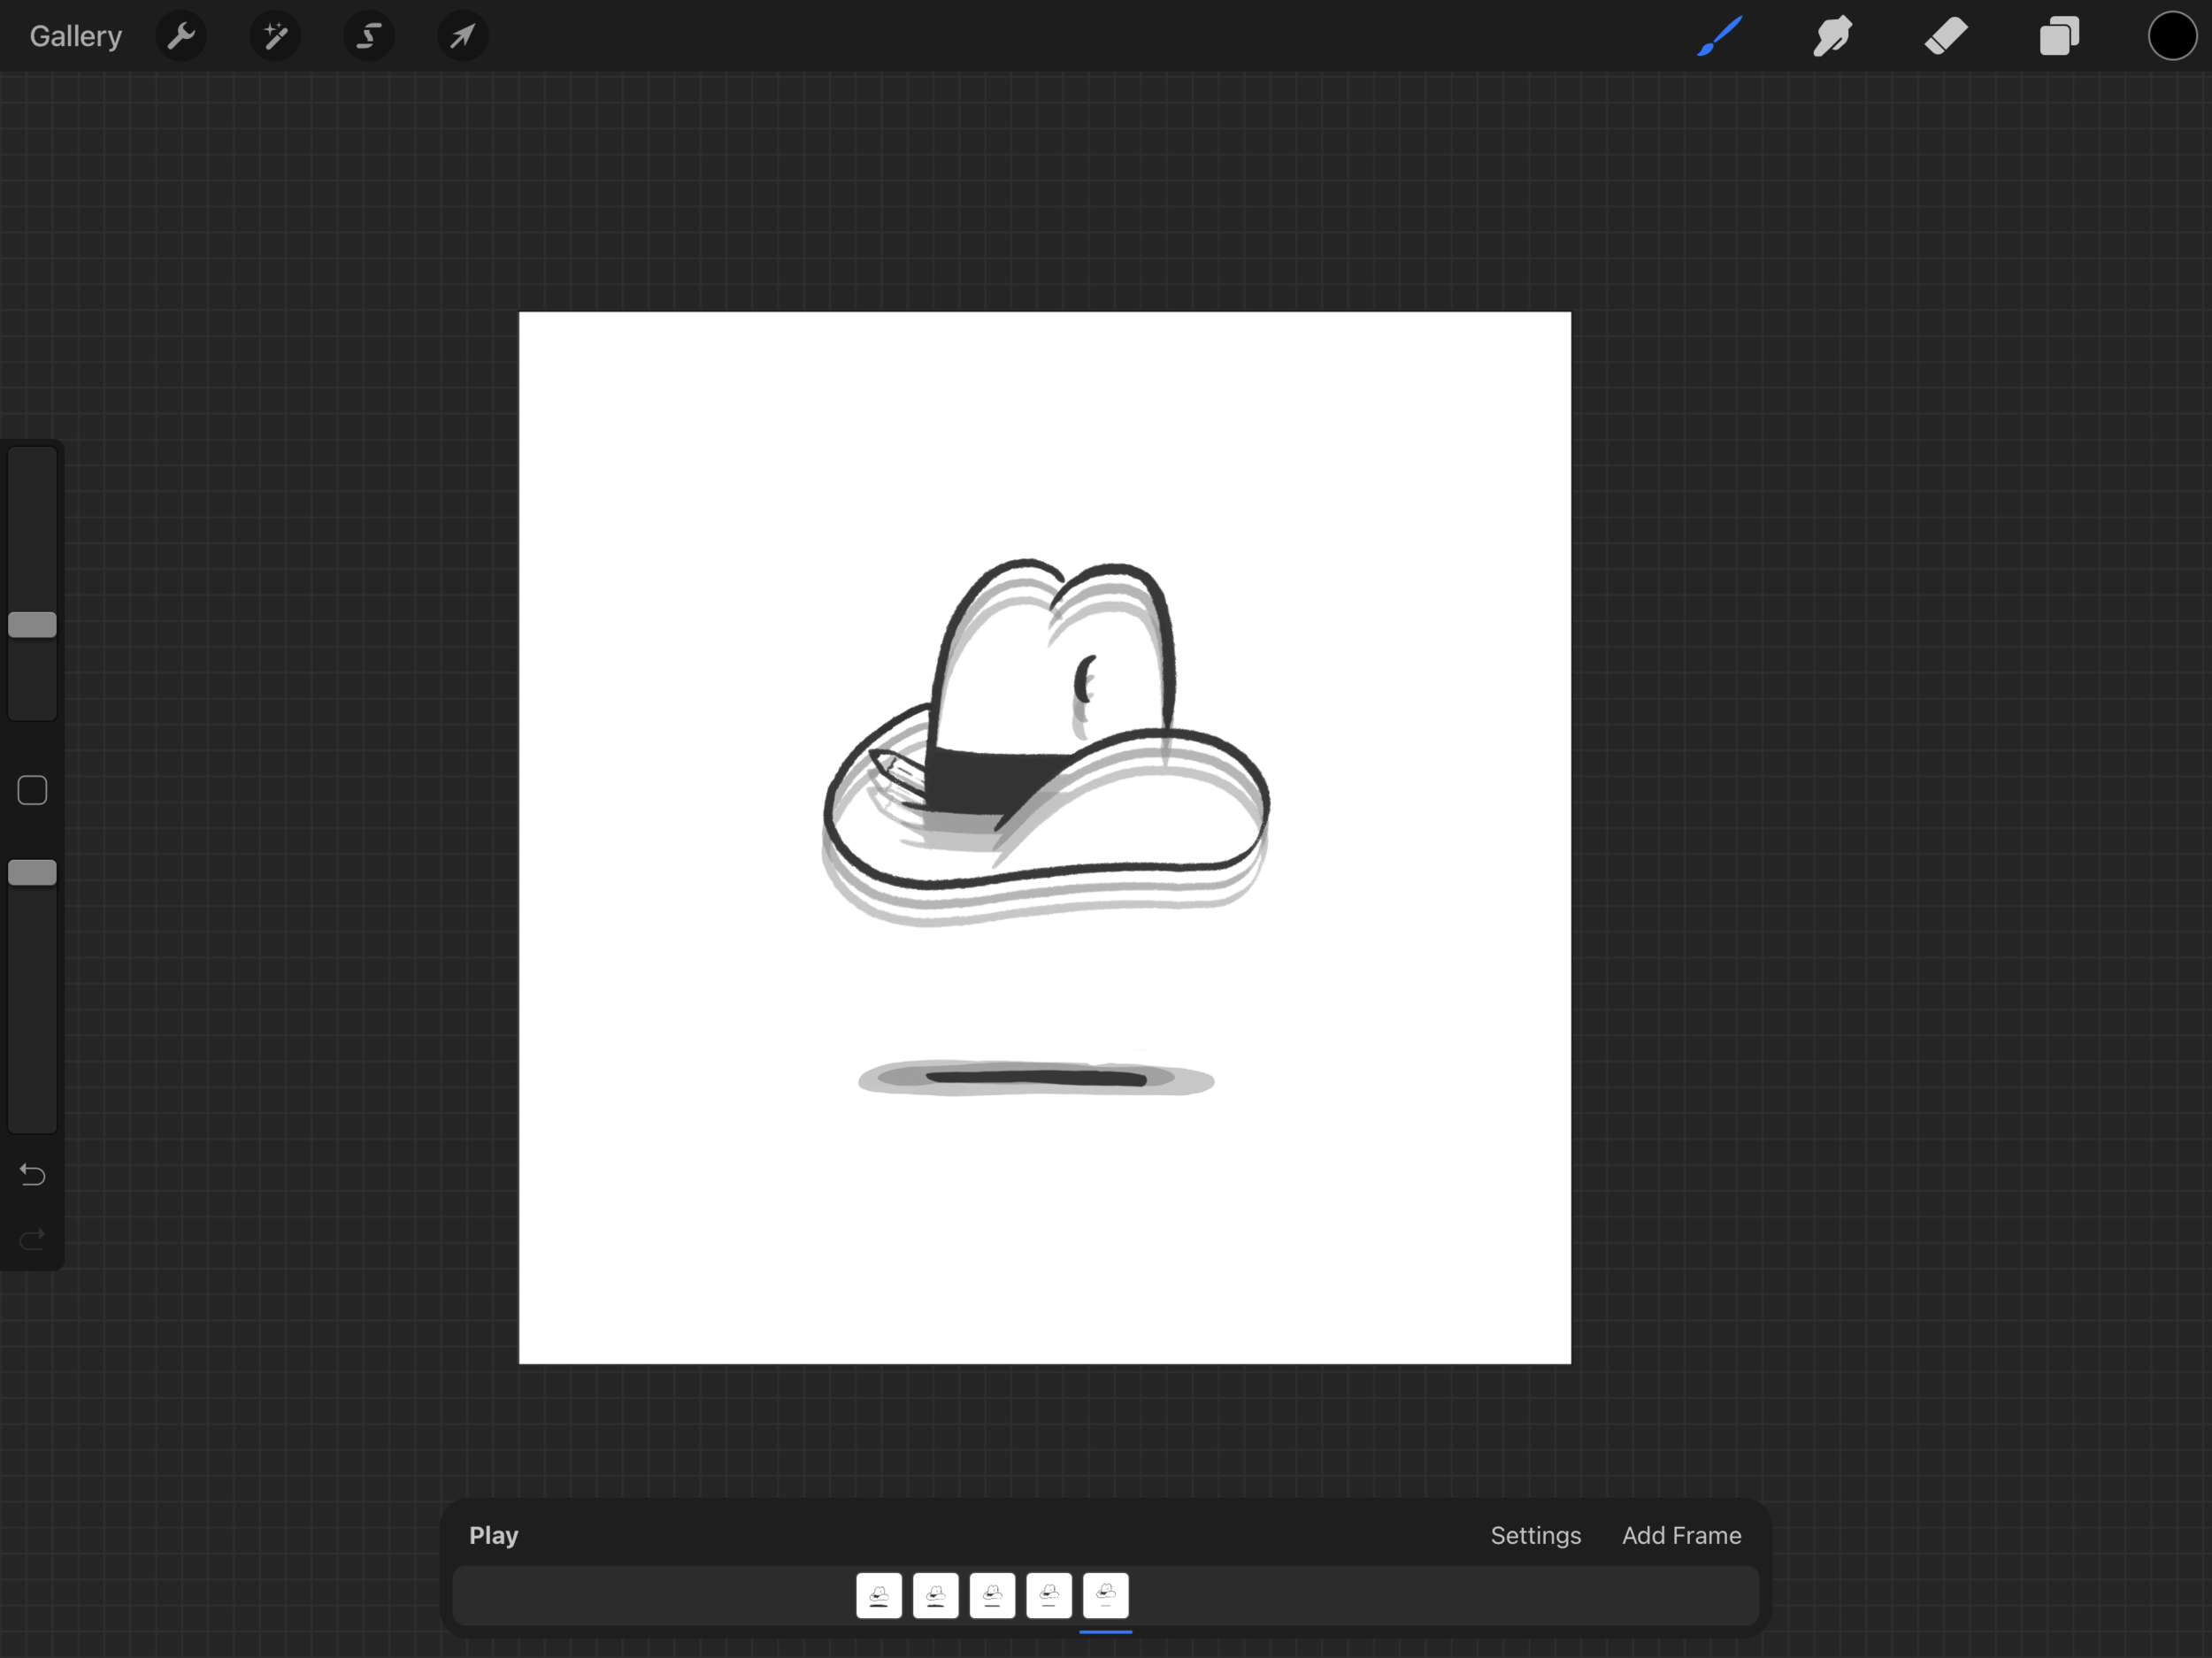The image size is (2212, 1658).
Task: Activate the Transform arrow tool
Action: (x=461, y=36)
